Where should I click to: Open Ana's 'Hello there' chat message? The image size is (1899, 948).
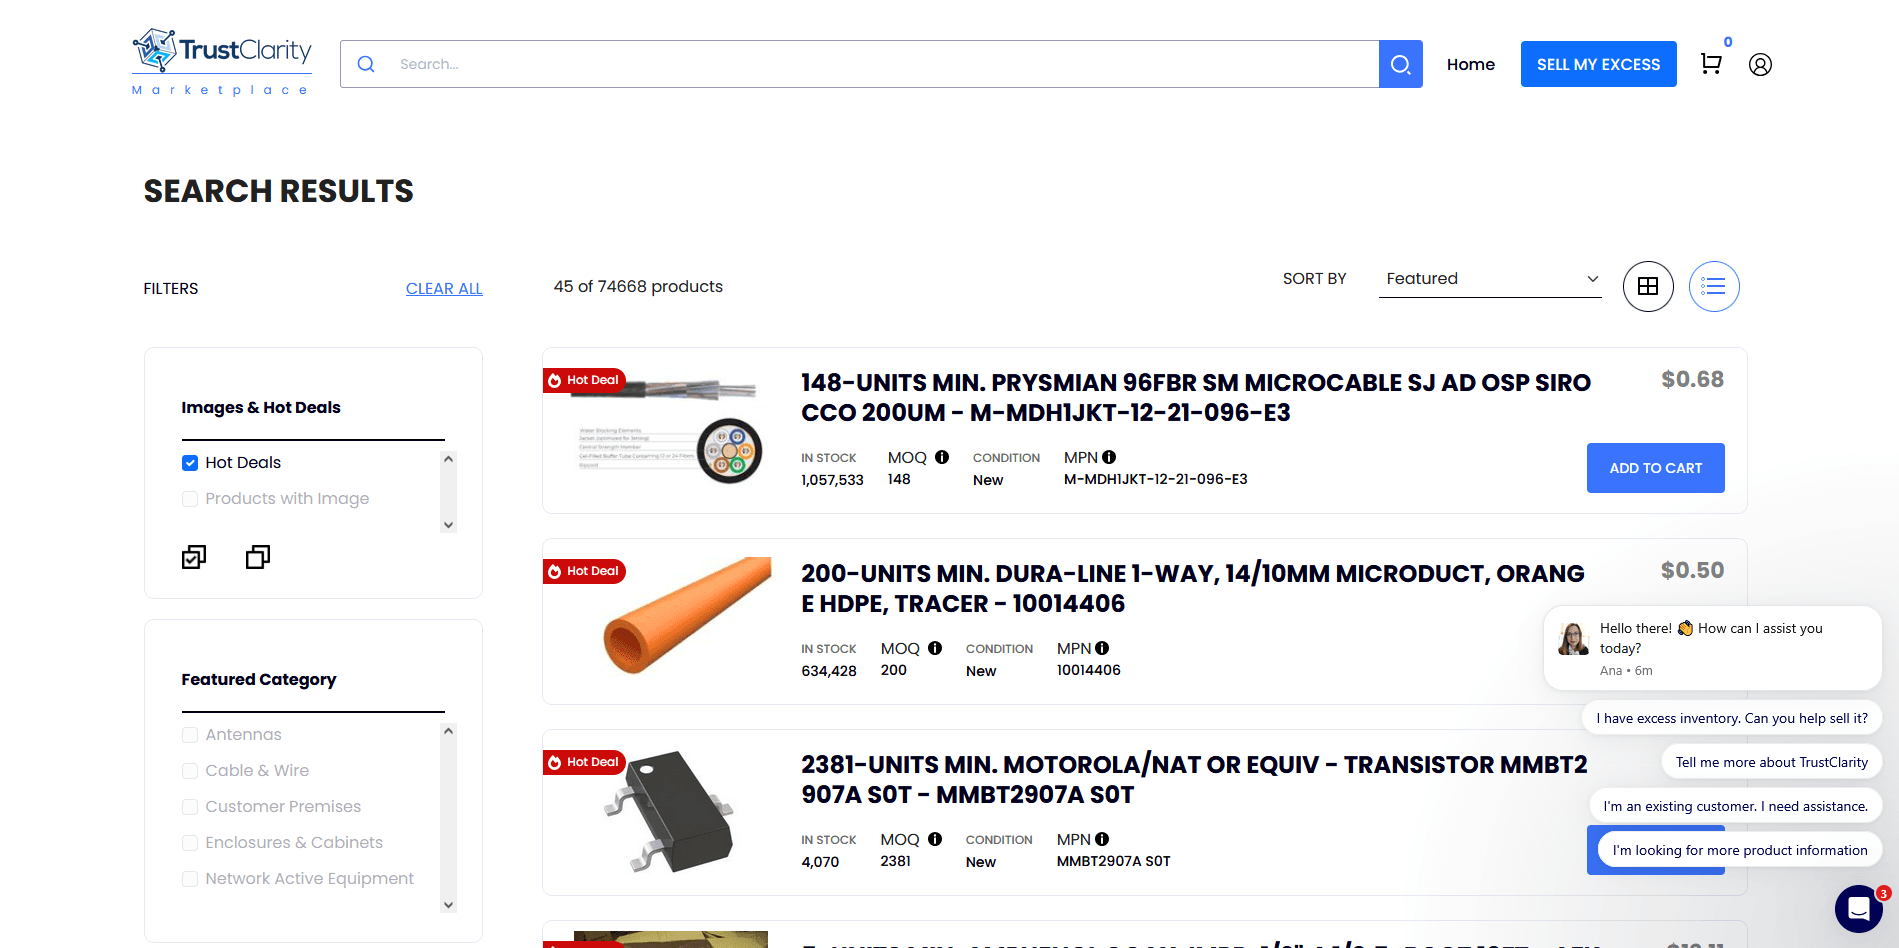pos(1713,648)
